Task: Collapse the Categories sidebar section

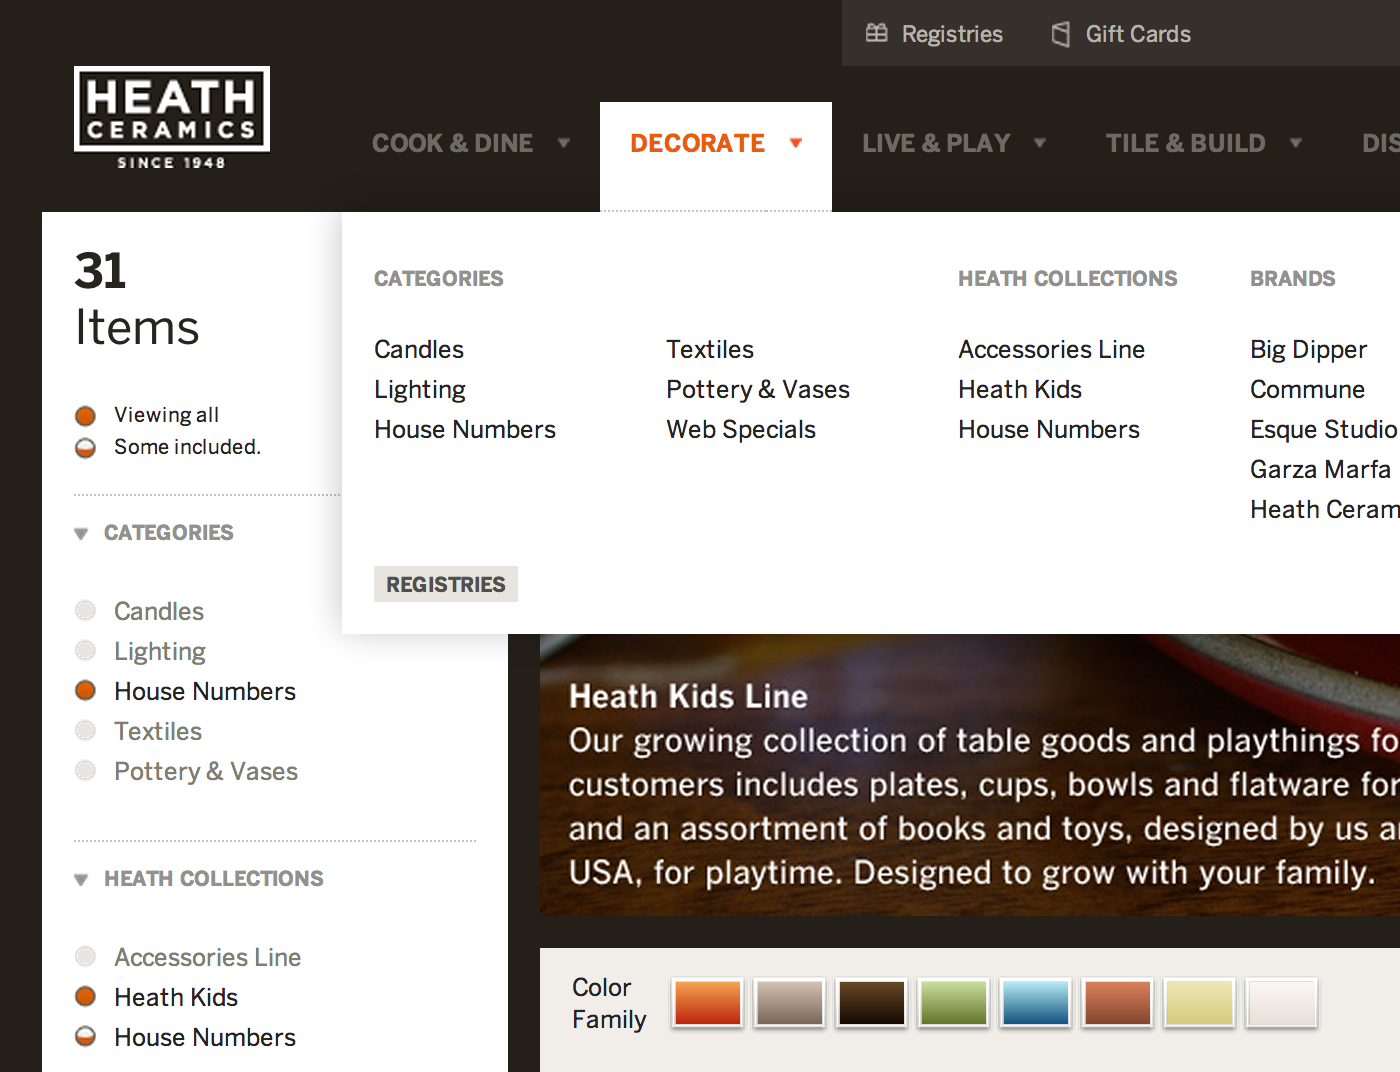Action: tap(81, 534)
